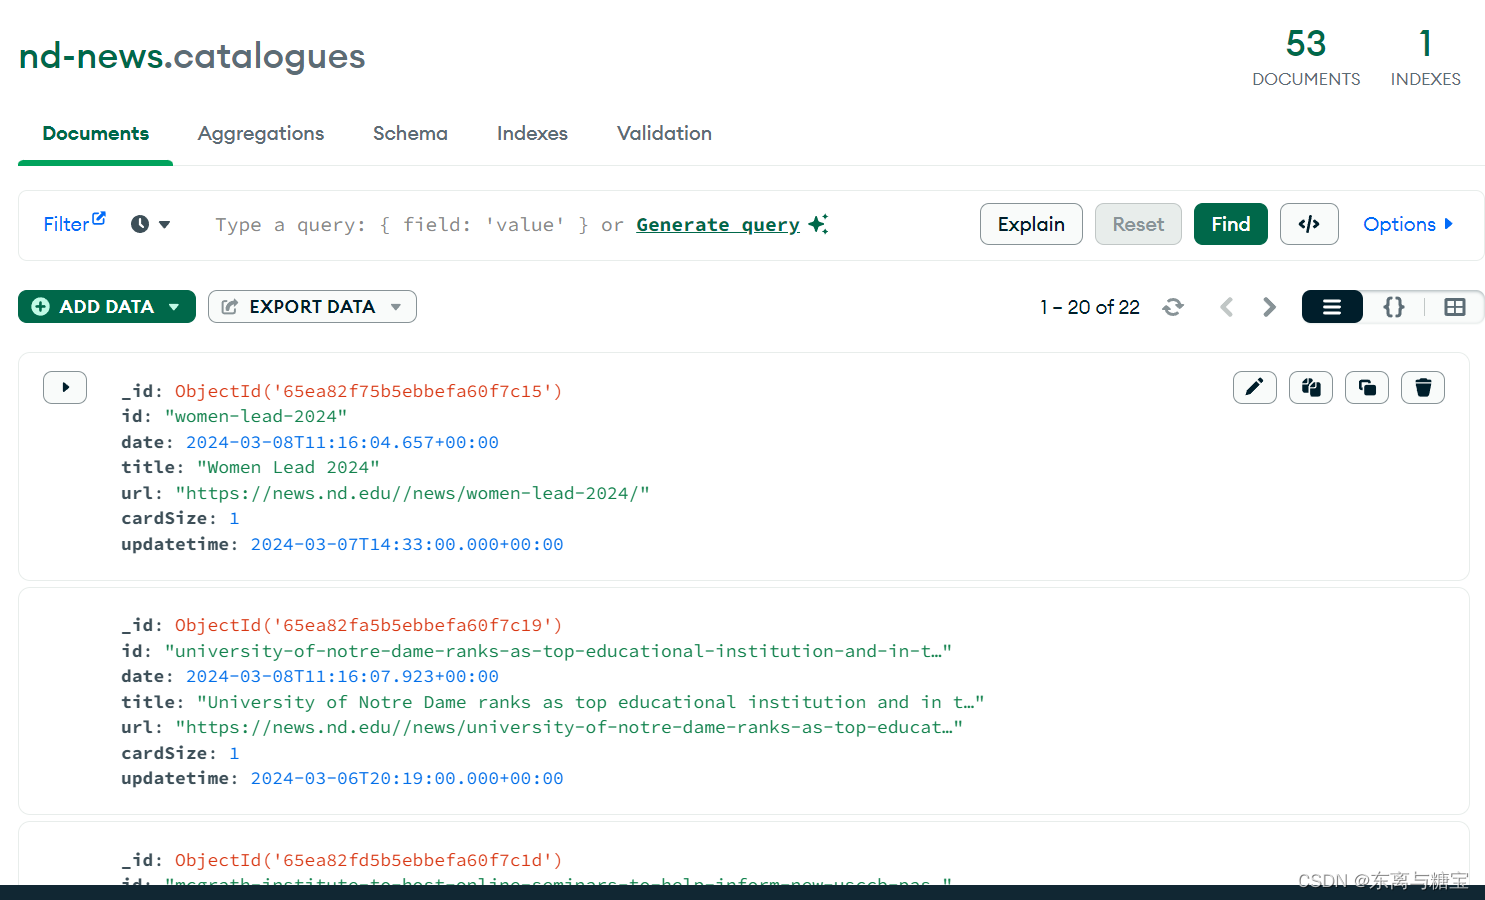This screenshot has height=900, width=1485.
Task: Switch to table view
Action: (1454, 307)
